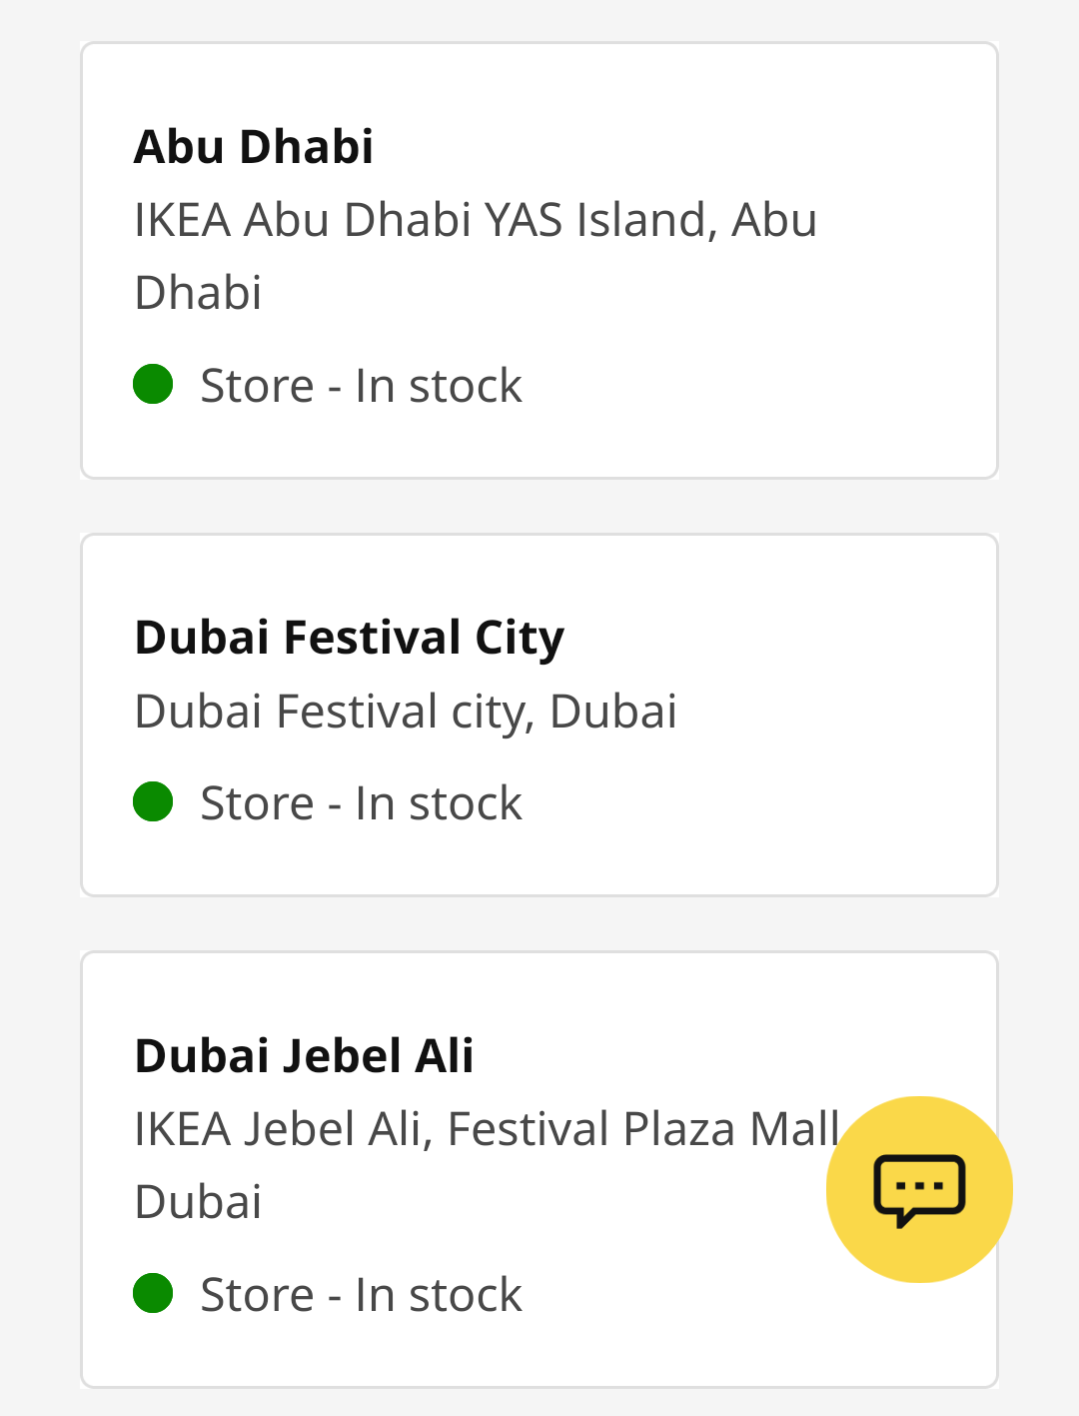Click the green stock dot for Abu Dhabi
Image resolution: width=1079 pixels, height=1416 pixels.
point(153,384)
